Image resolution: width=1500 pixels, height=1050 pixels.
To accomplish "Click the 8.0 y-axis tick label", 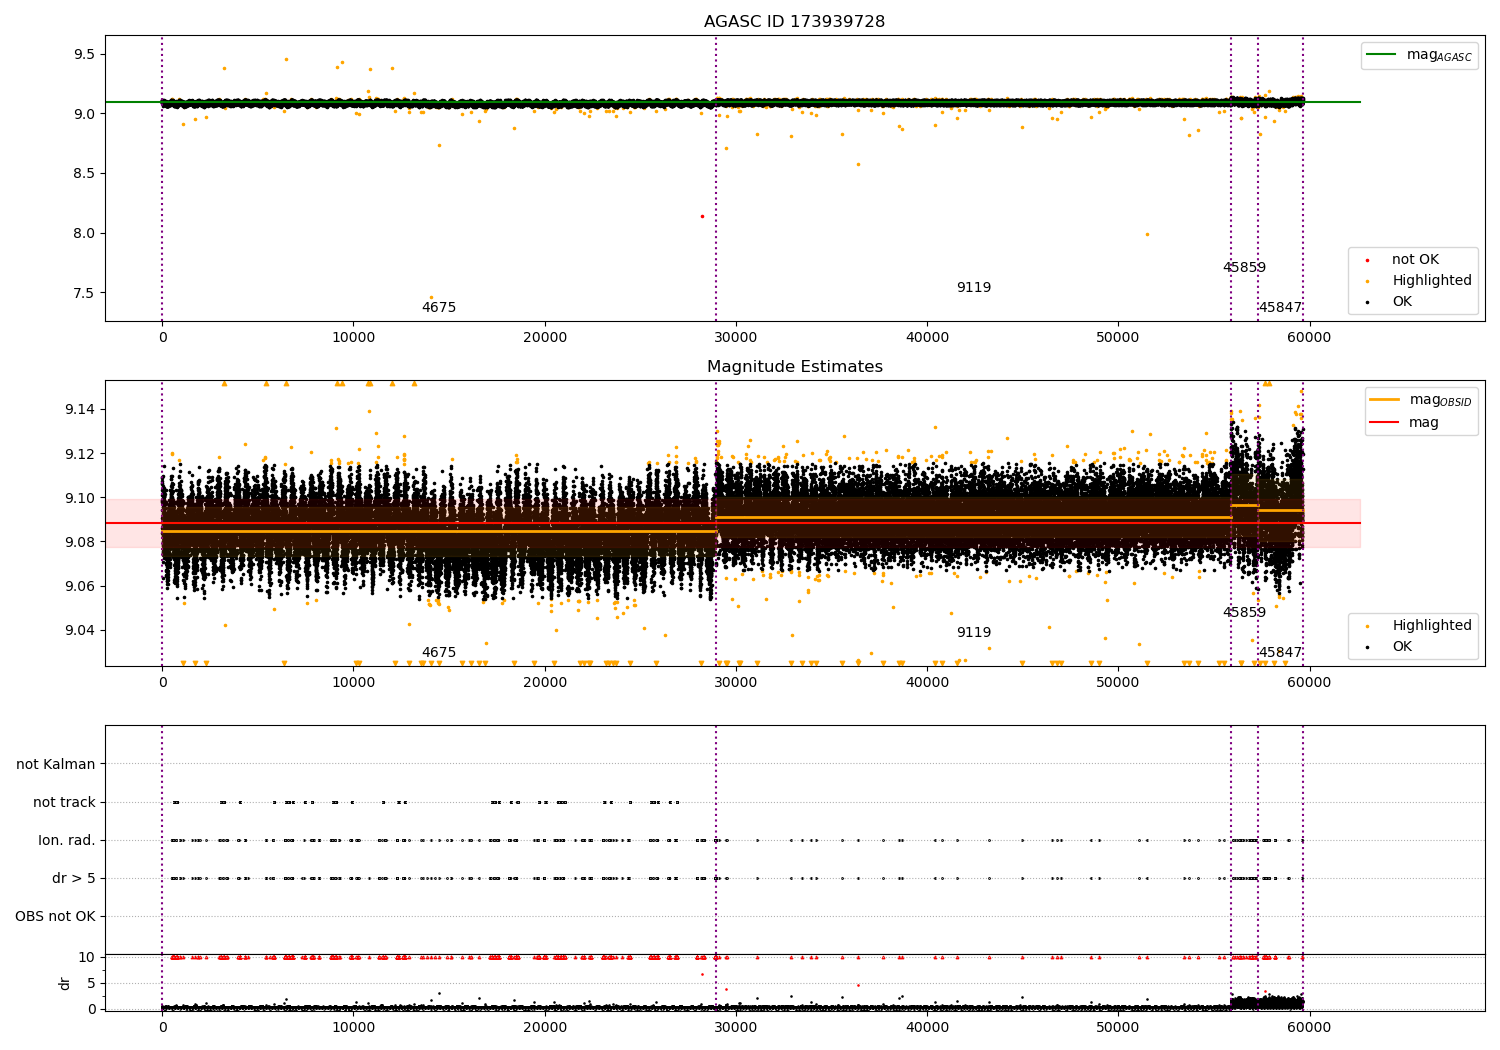I will click(x=84, y=234).
